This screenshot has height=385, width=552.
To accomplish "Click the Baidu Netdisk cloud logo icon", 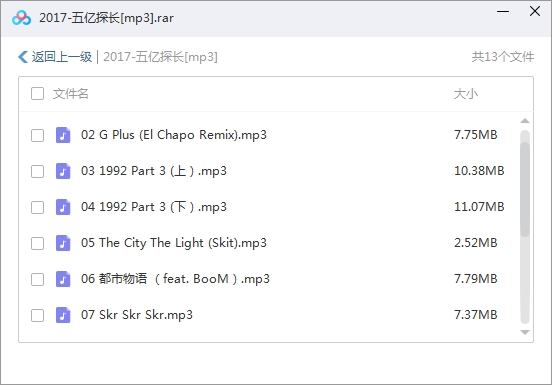I will [x=21, y=18].
